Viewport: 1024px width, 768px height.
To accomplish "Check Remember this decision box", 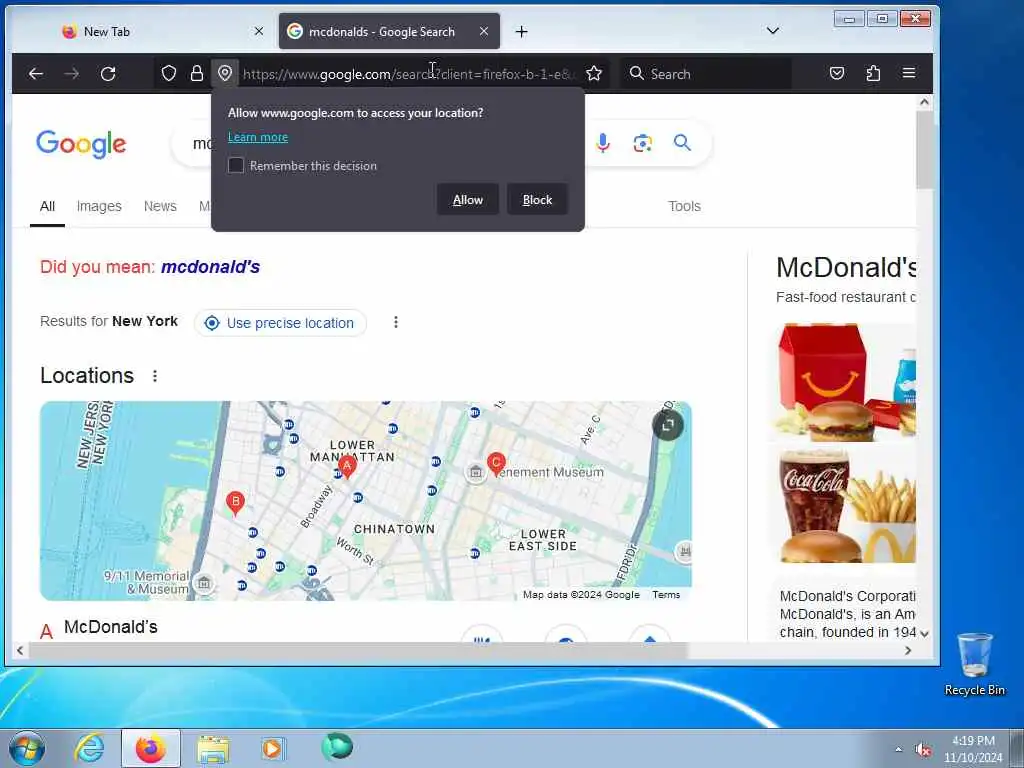I will point(236,165).
